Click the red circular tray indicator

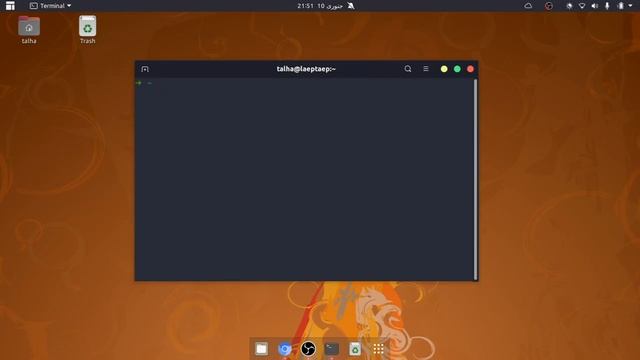coord(549,6)
